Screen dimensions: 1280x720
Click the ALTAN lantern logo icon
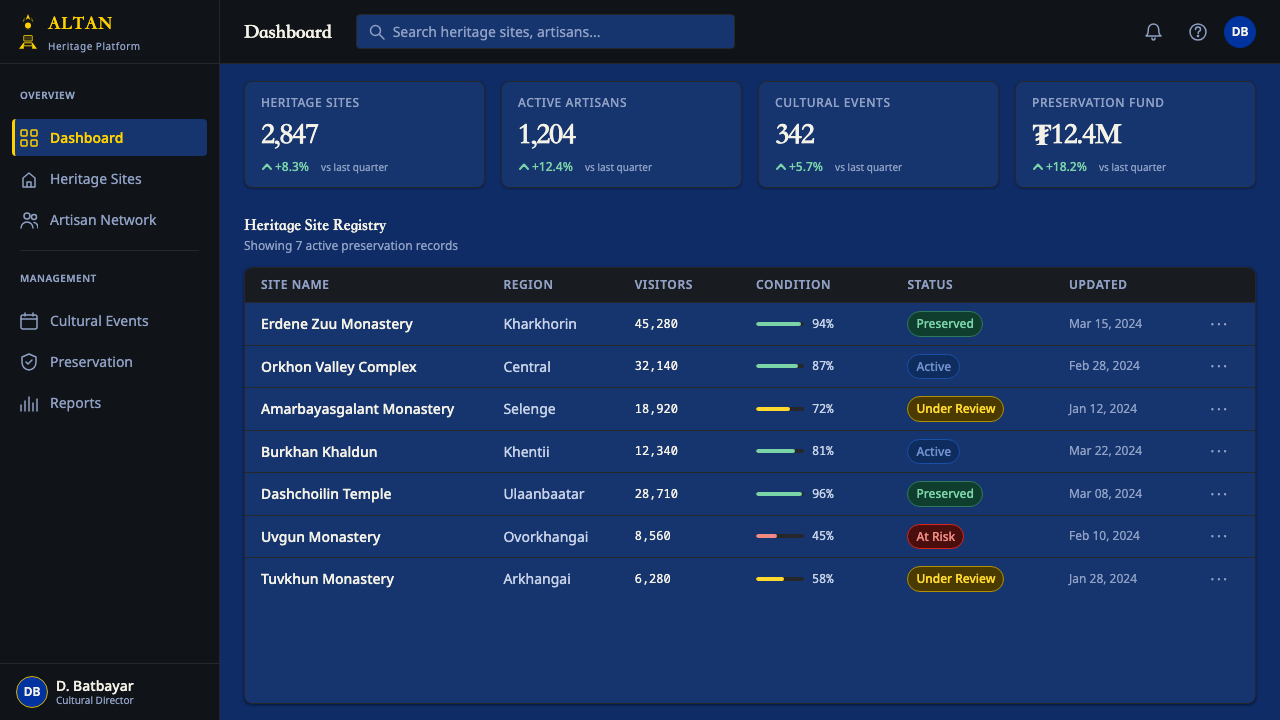[28, 32]
